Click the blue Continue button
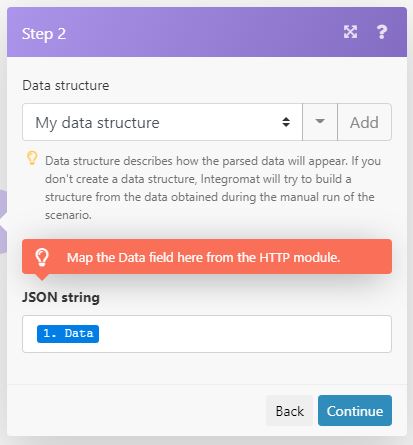The image size is (413, 445). point(355,411)
